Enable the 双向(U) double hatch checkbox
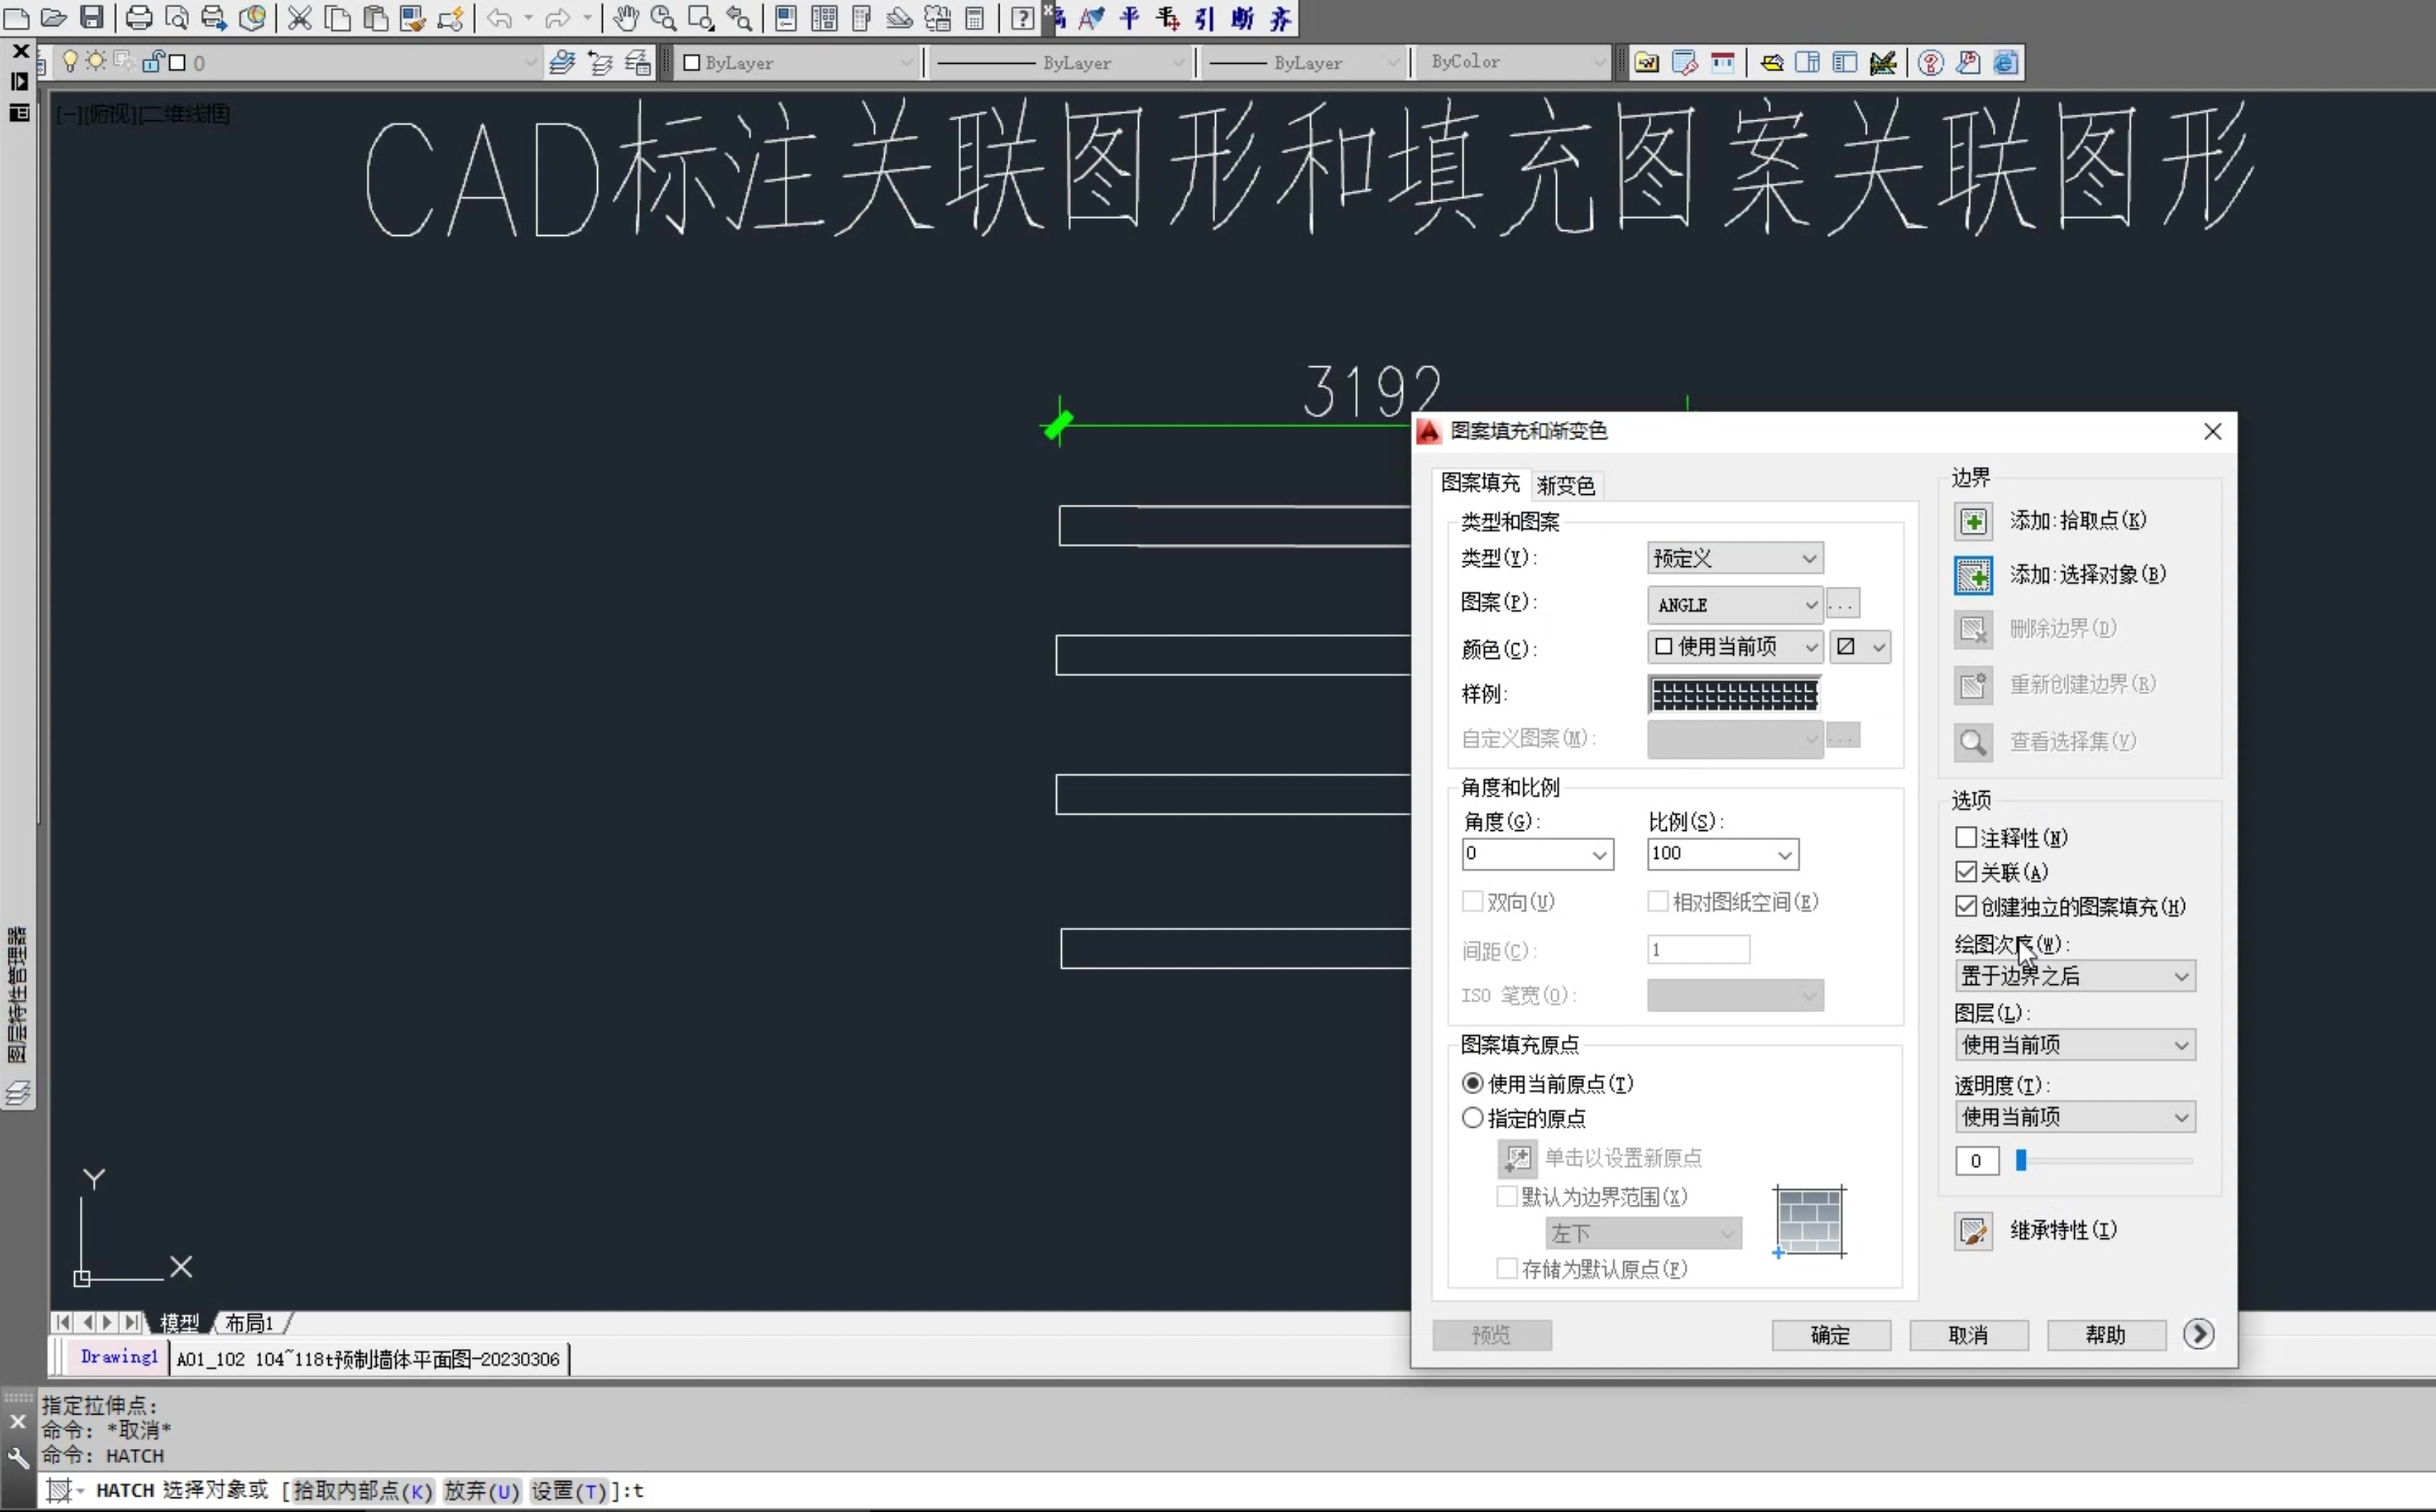 pyautogui.click(x=1472, y=901)
